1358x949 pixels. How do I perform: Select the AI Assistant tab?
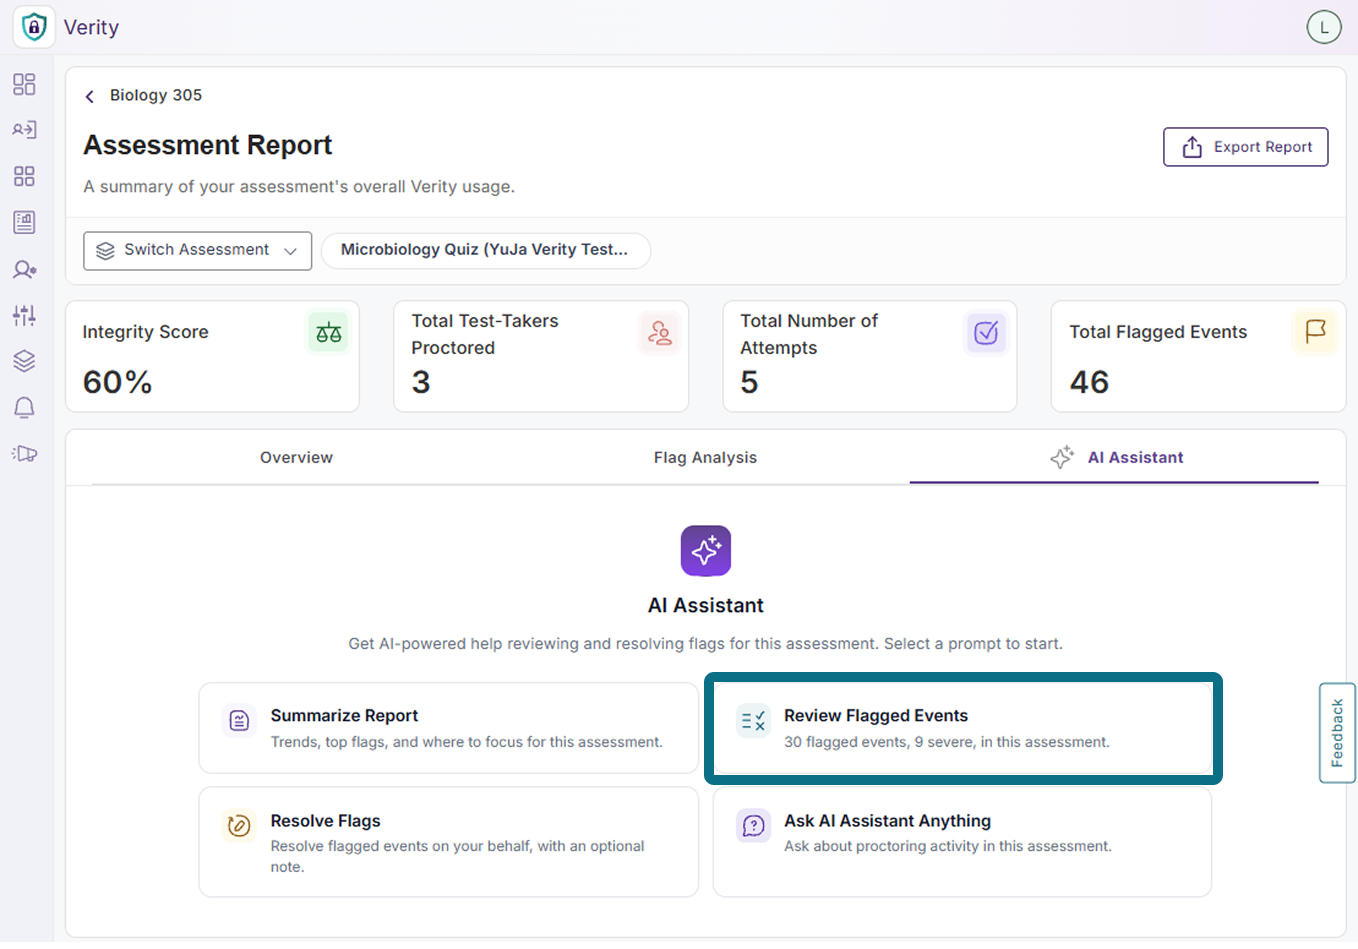pos(1114,457)
